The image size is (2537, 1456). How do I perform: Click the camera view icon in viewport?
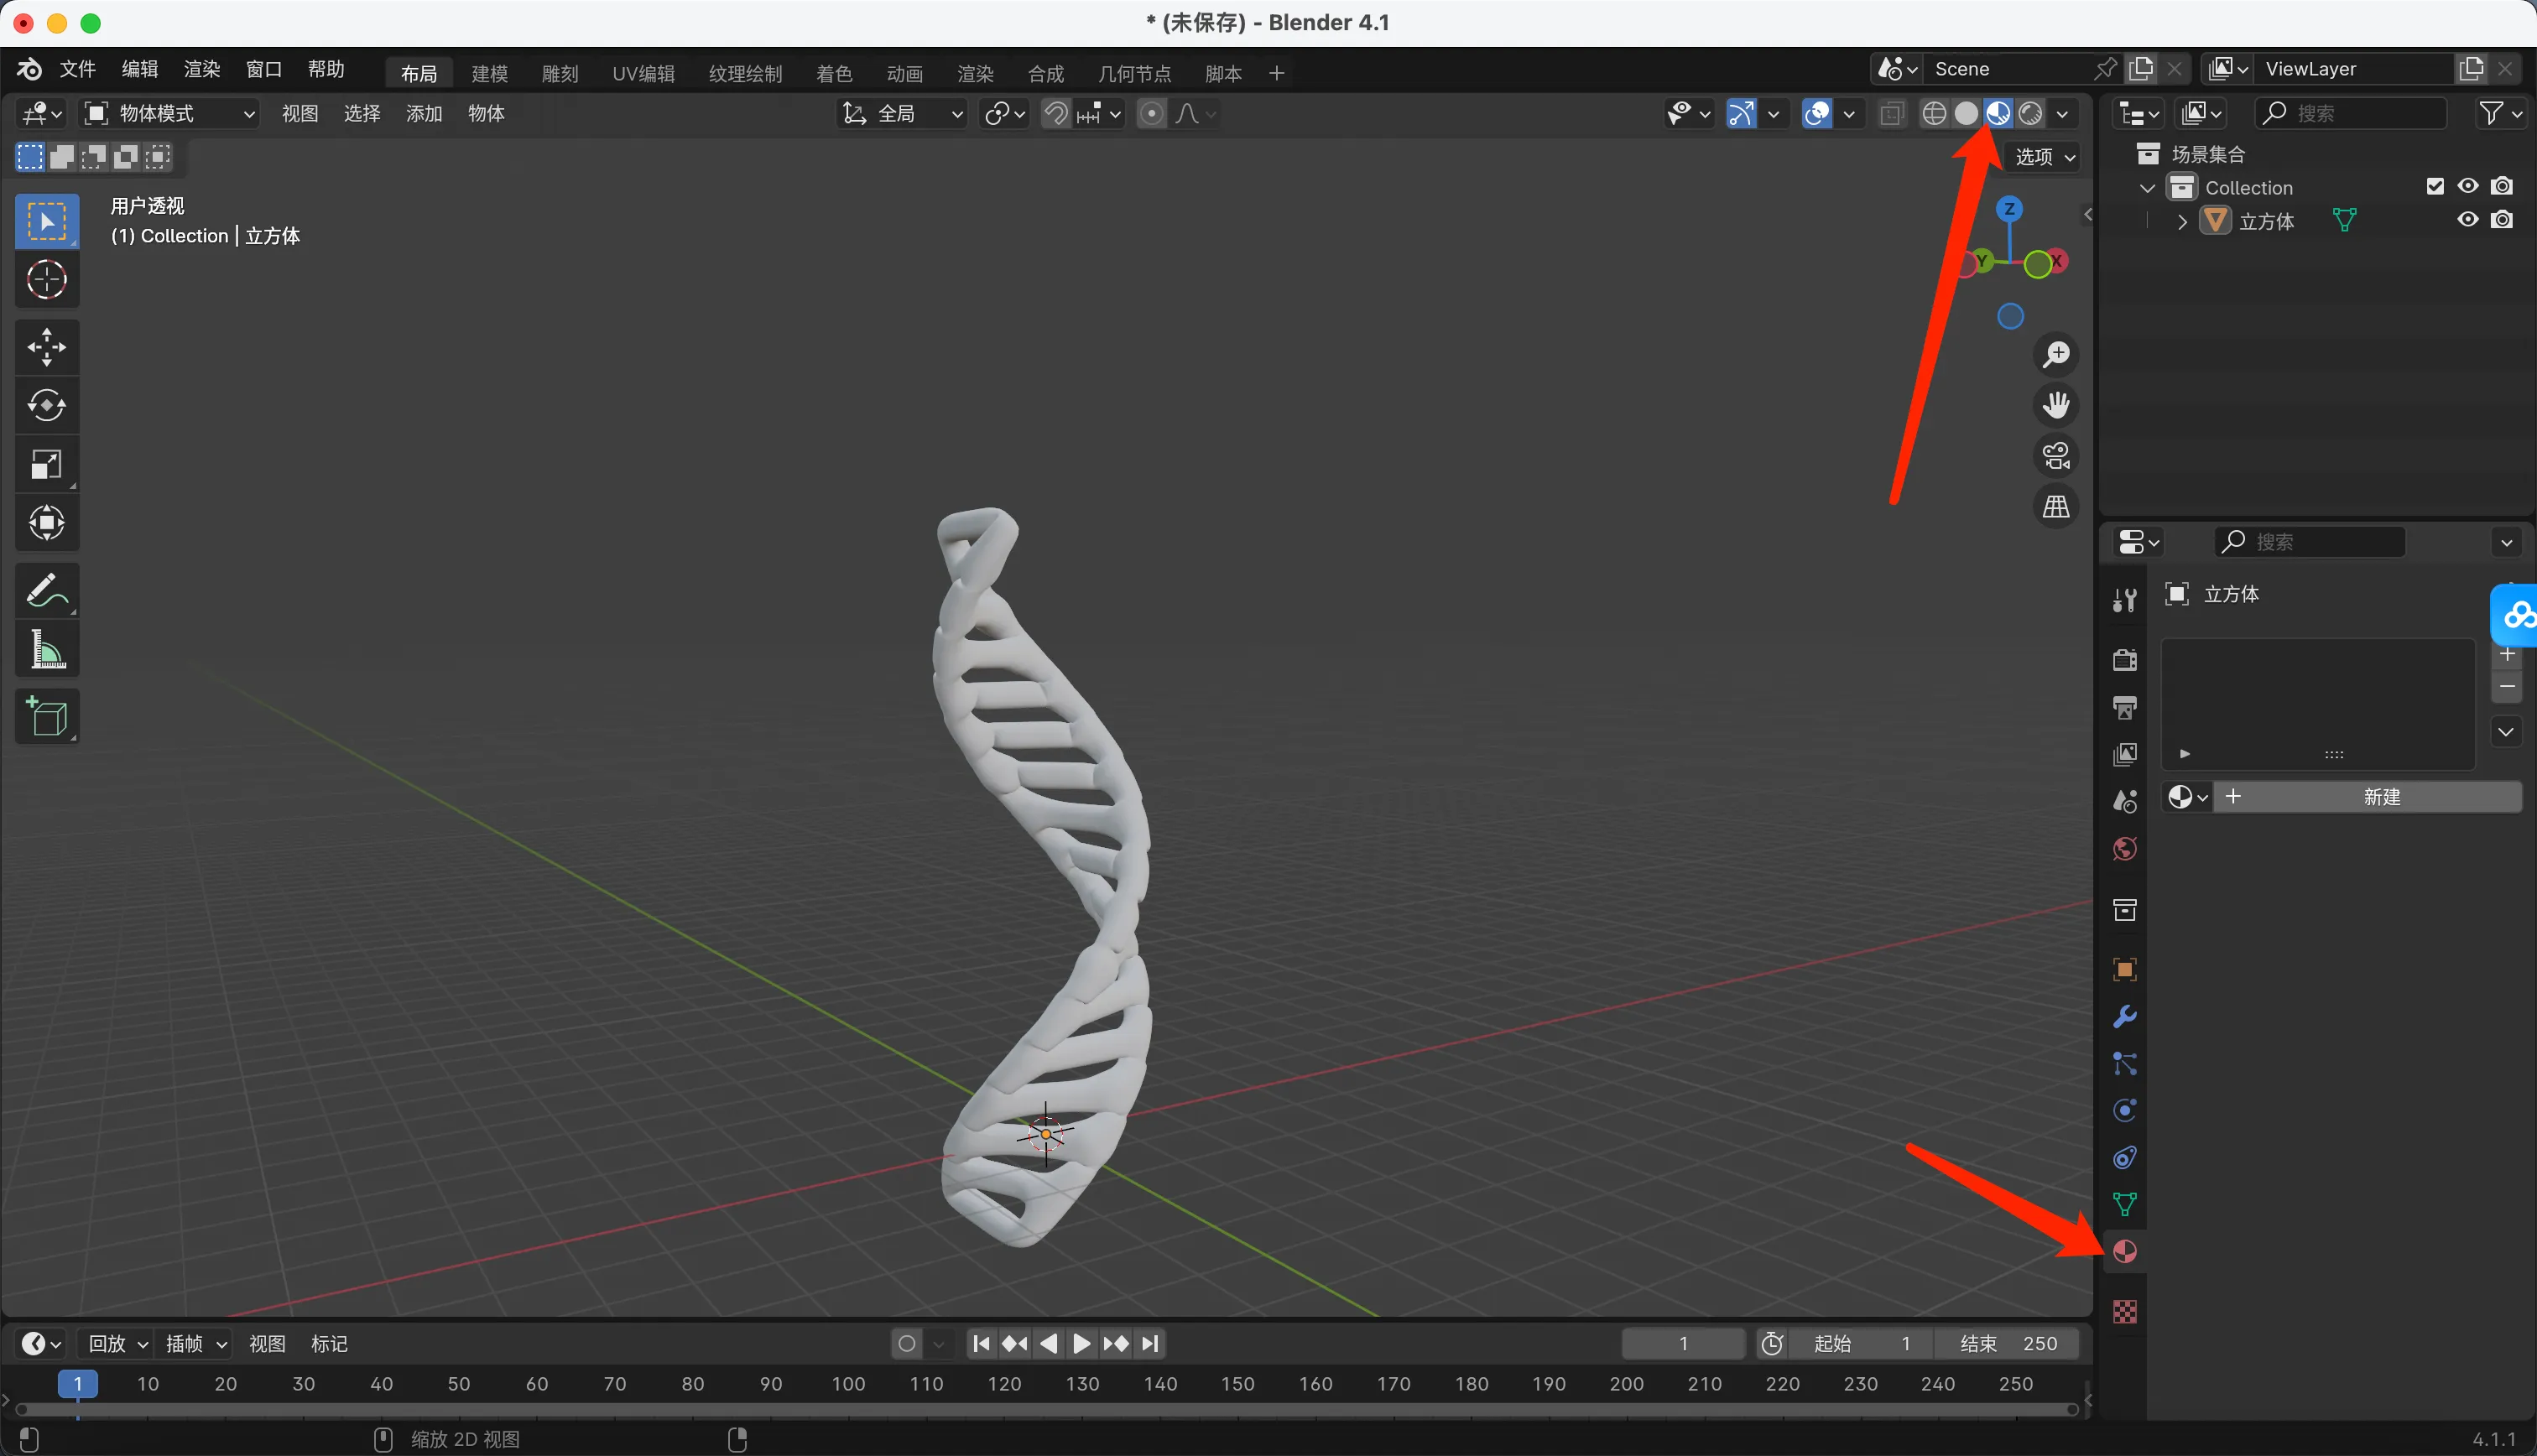2055,456
